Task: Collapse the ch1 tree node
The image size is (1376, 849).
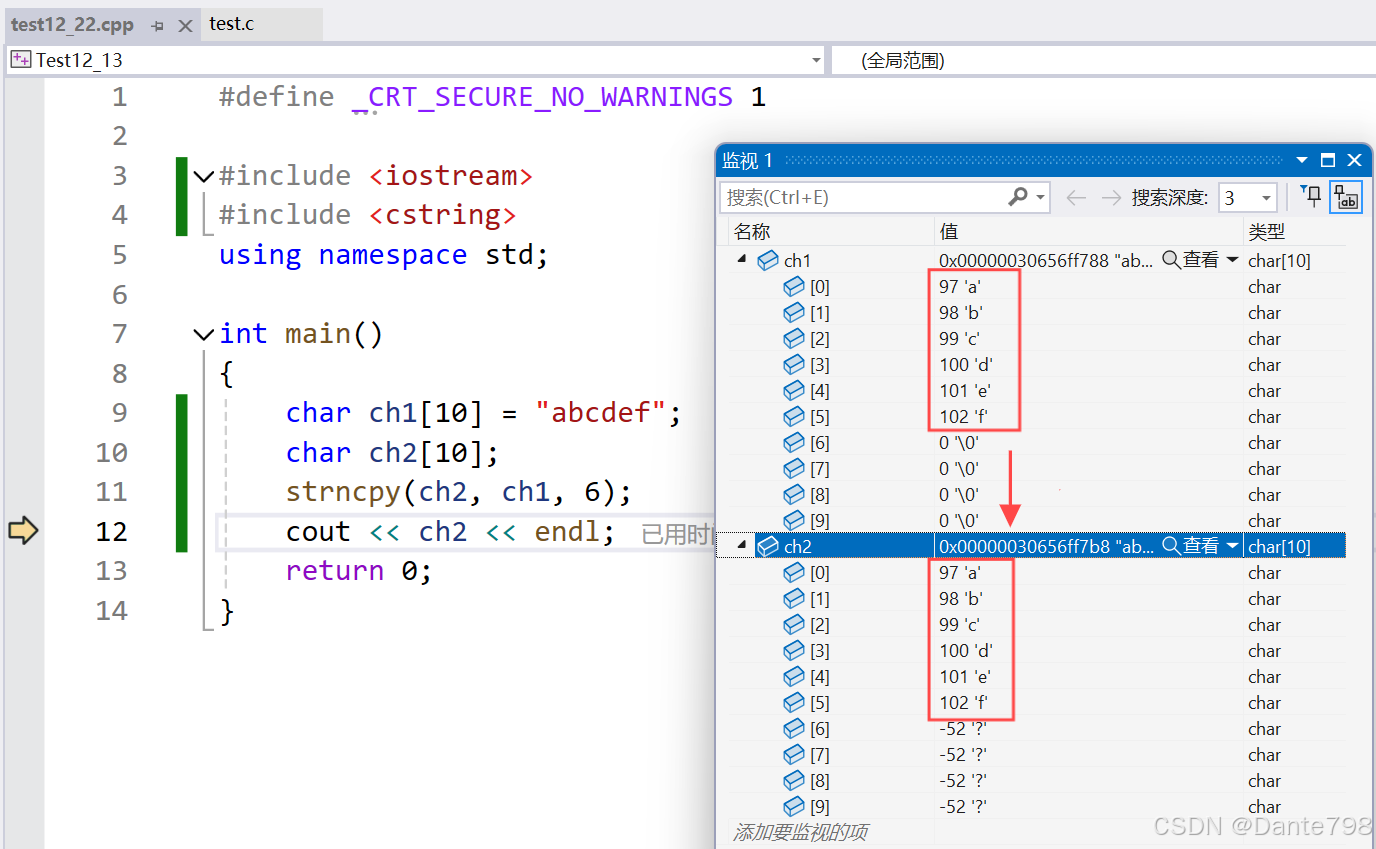Action: coord(742,260)
